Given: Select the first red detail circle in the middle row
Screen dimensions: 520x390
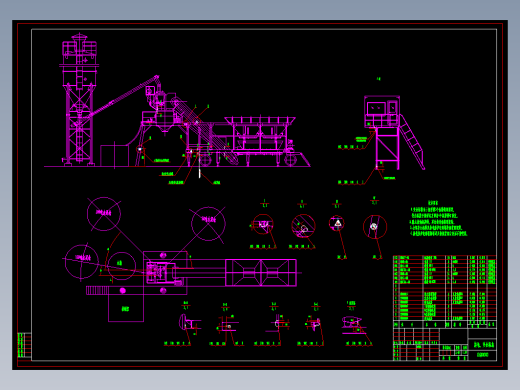Looking at the screenshot, I should pos(263,224).
